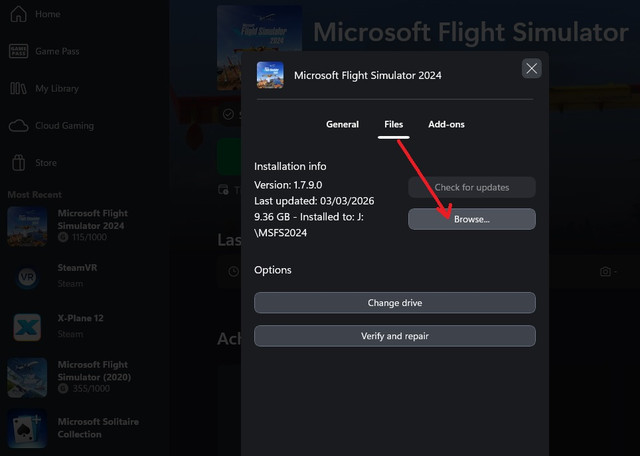Click the clock icon behind the dialog
The width and height of the screenshot is (640, 456).
(x=233, y=271)
